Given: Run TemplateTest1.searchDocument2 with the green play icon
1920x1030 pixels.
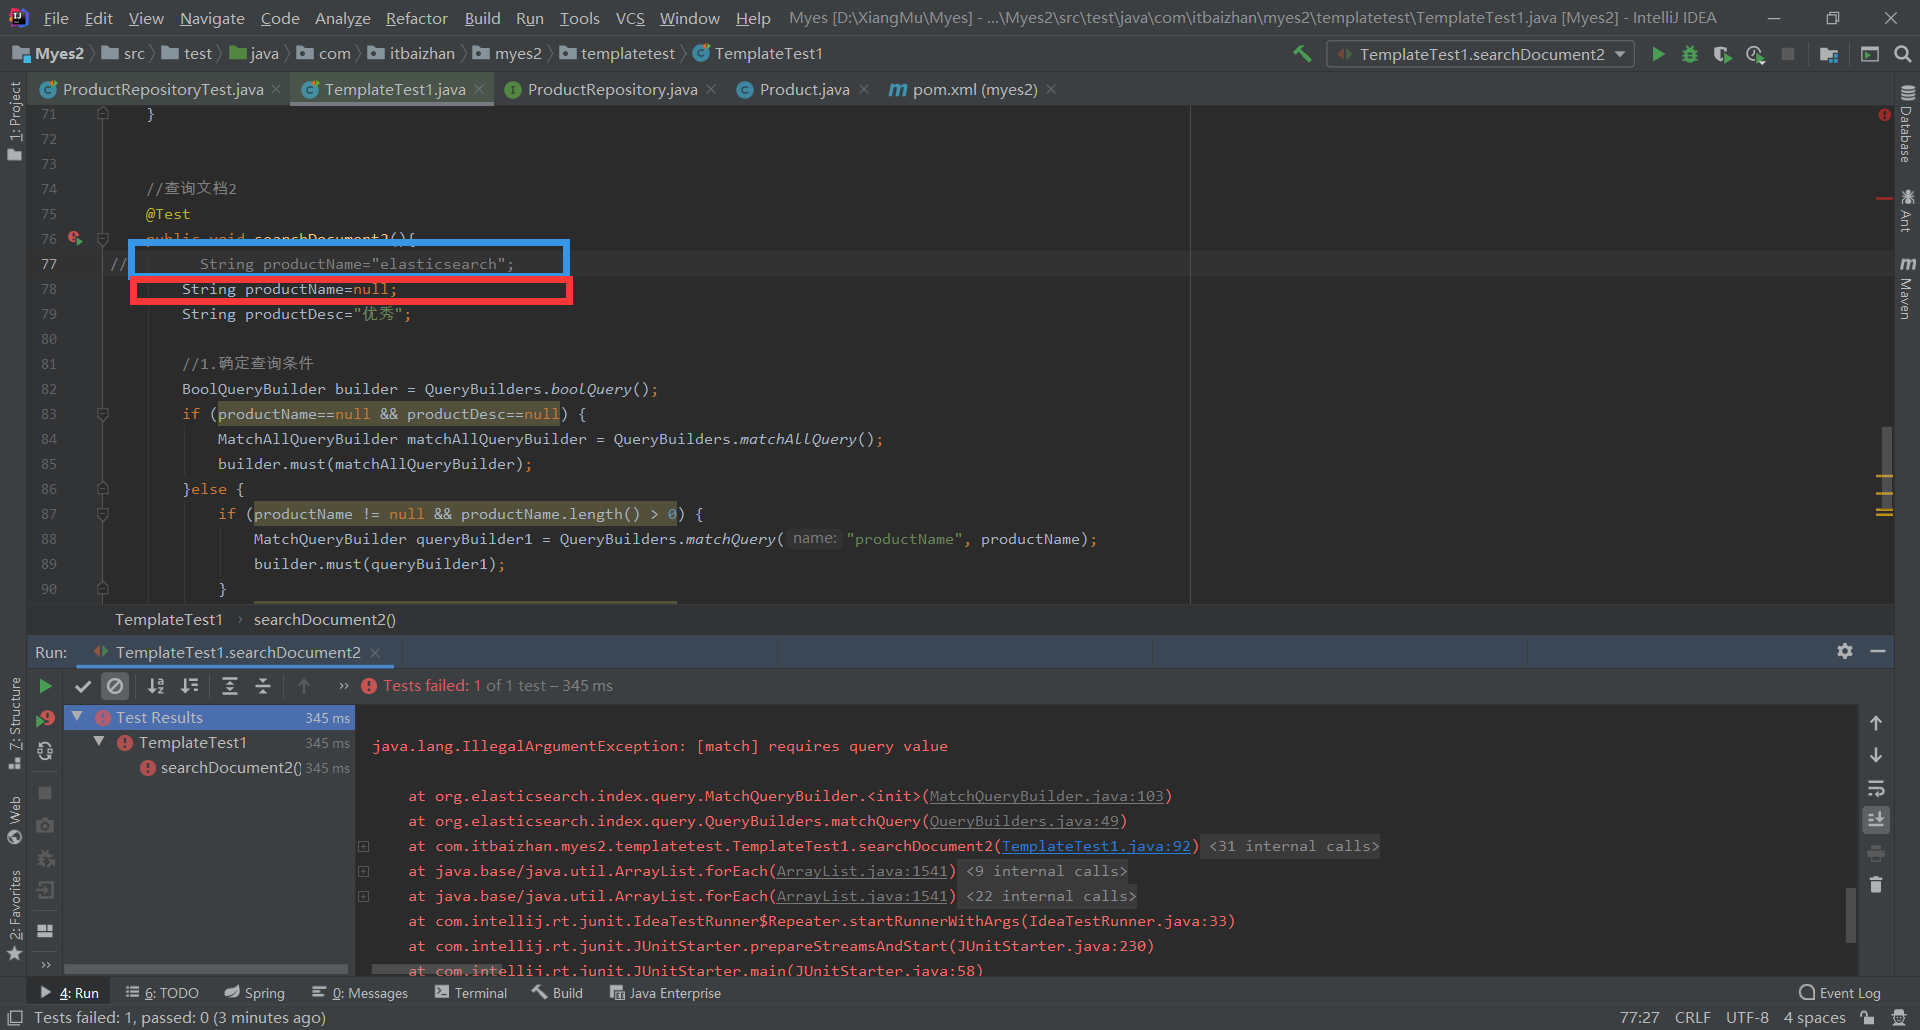Looking at the screenshot, I should tap(1658, 54).
